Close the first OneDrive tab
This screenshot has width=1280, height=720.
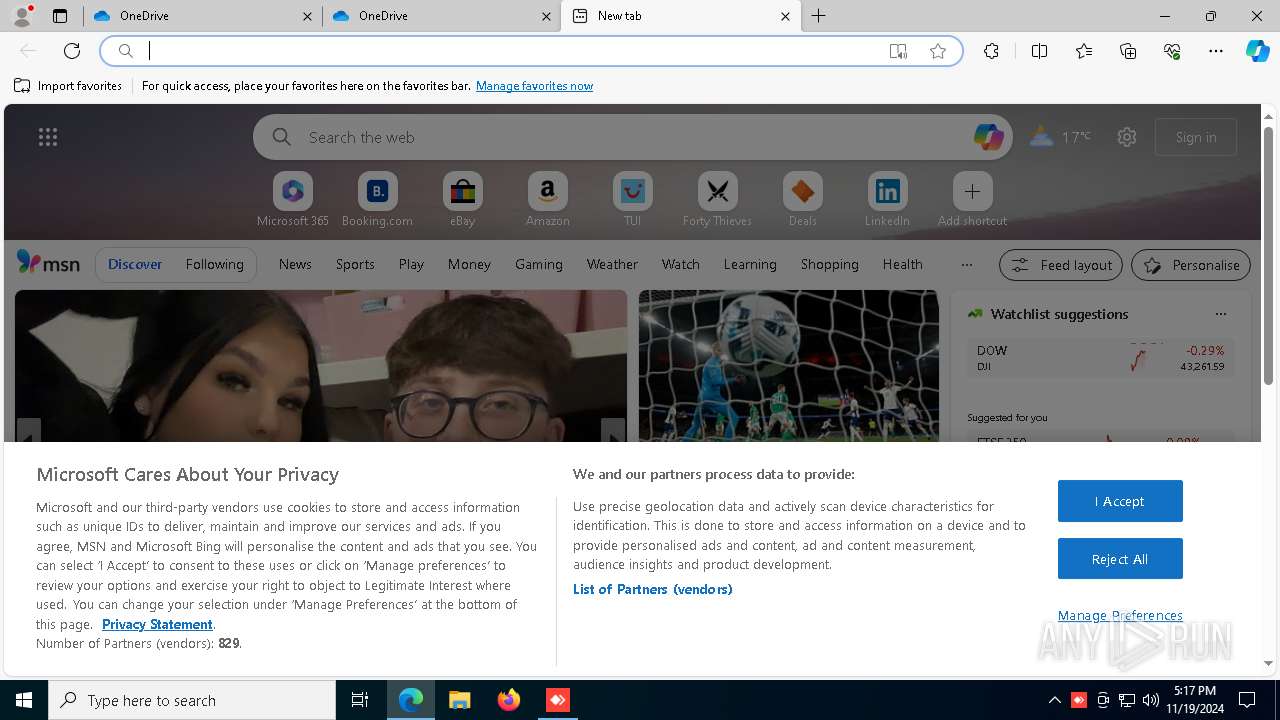point(307,16)
